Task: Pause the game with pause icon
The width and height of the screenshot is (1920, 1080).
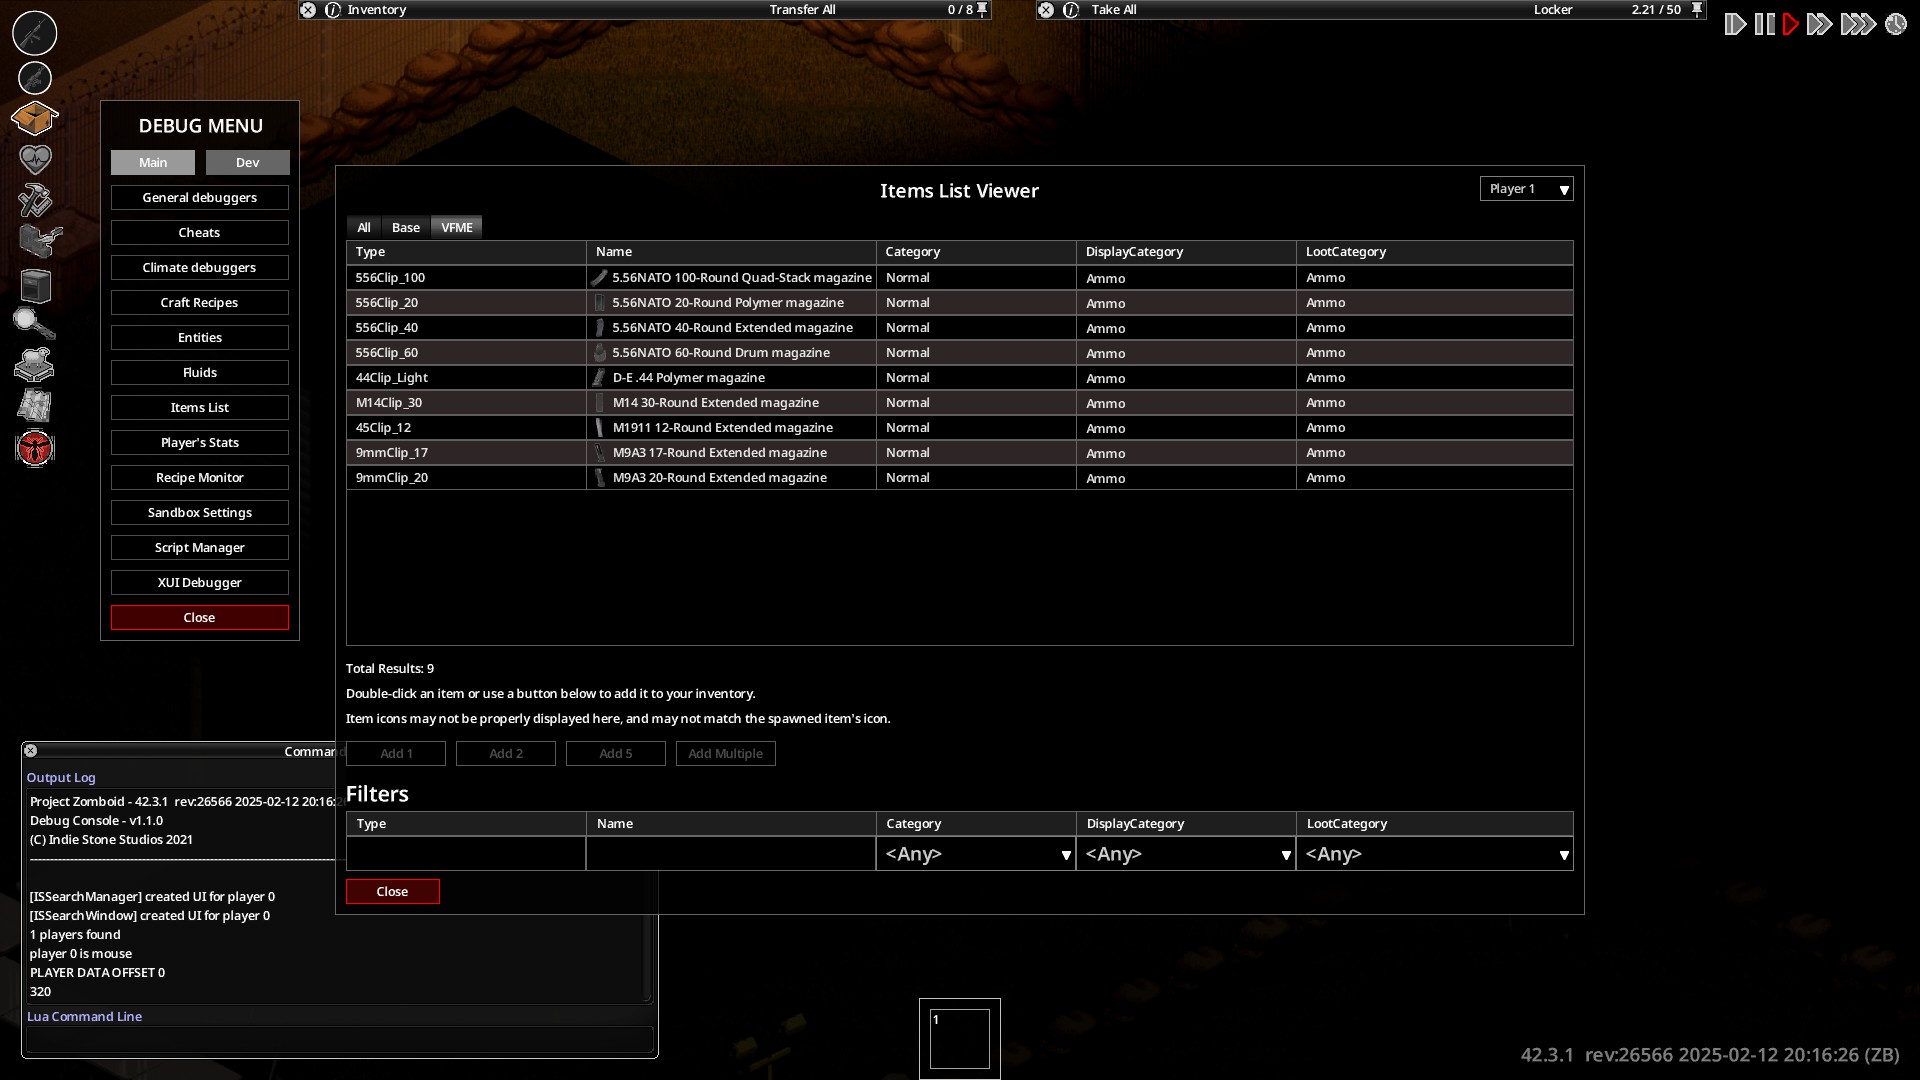Action: tap(1764, 24)
